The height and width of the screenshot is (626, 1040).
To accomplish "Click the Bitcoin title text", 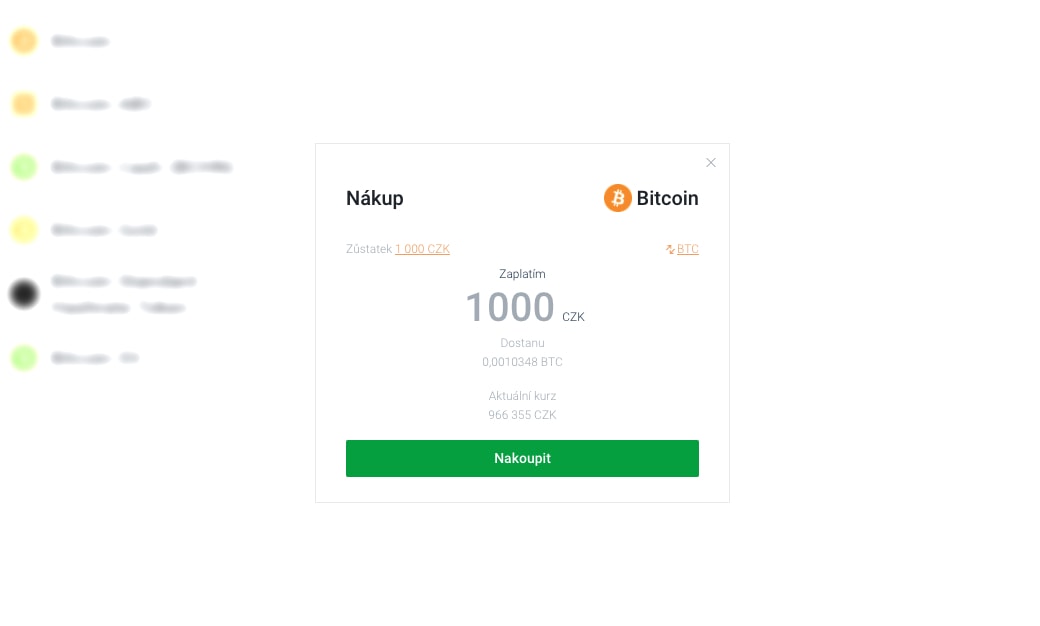I will pyautogui.click(x=667, y=198).
